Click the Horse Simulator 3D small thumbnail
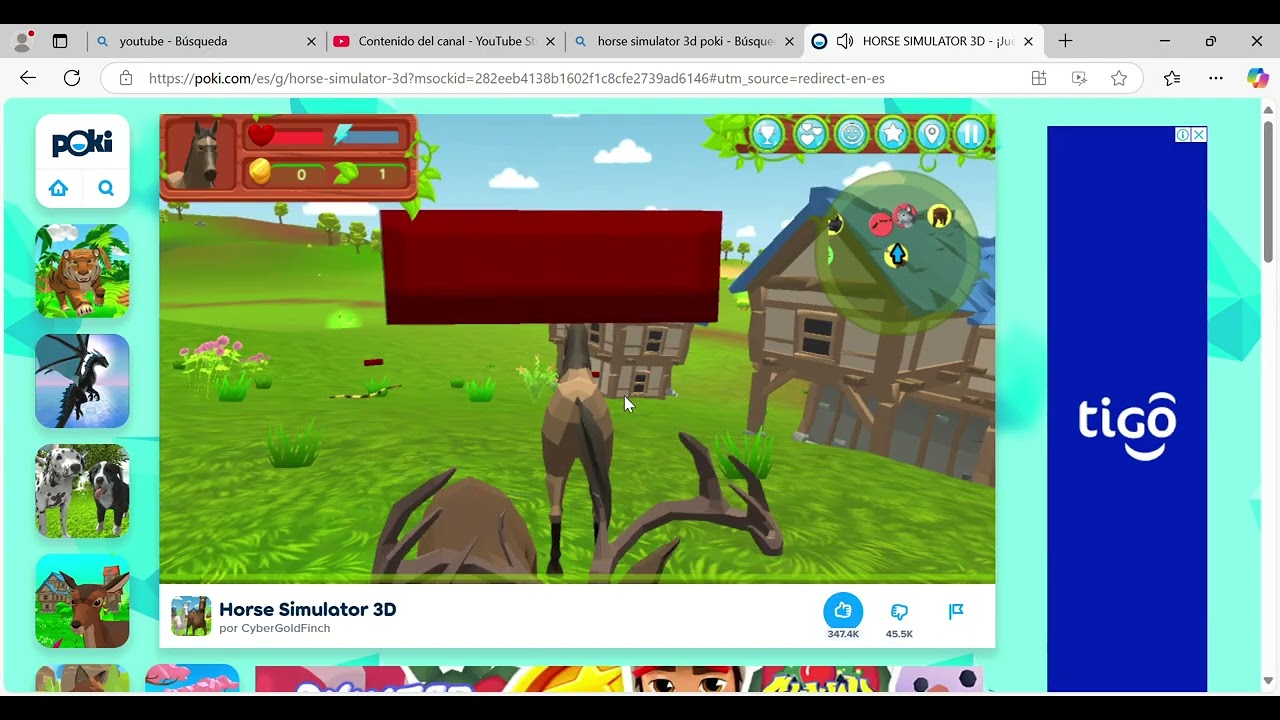 (x=191, y=616)
